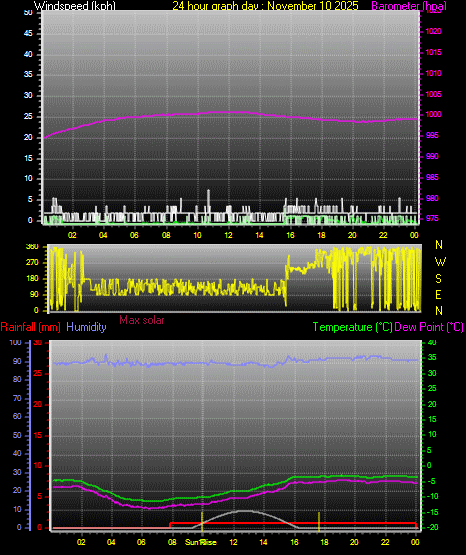The width and height of the screenshot is (466, 555).
Task: Click 35 on the windspeed axis
Action: (x=28, y=74)
